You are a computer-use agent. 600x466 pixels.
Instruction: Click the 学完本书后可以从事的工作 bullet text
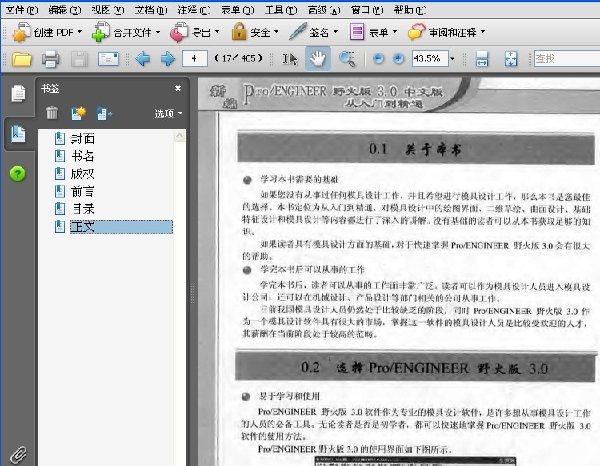(x=312, y=269)
